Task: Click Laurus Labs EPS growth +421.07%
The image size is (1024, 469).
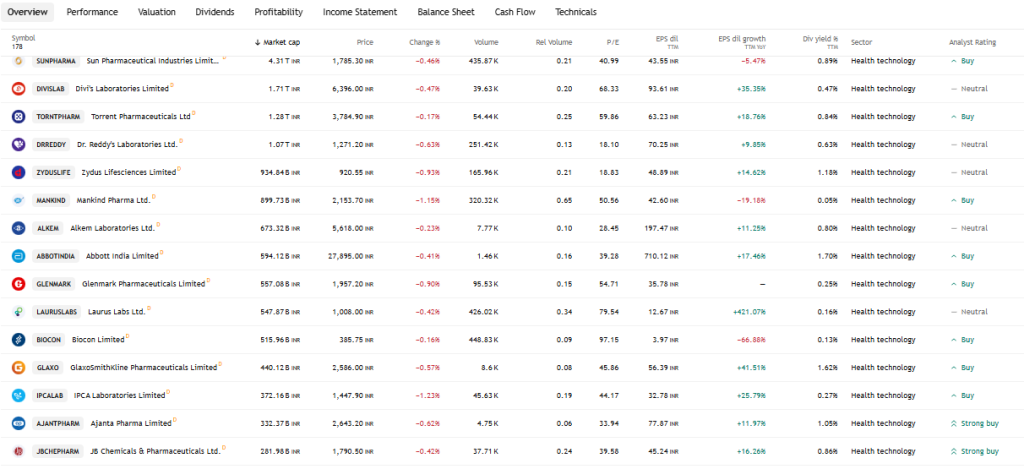Action: point(749,312)
